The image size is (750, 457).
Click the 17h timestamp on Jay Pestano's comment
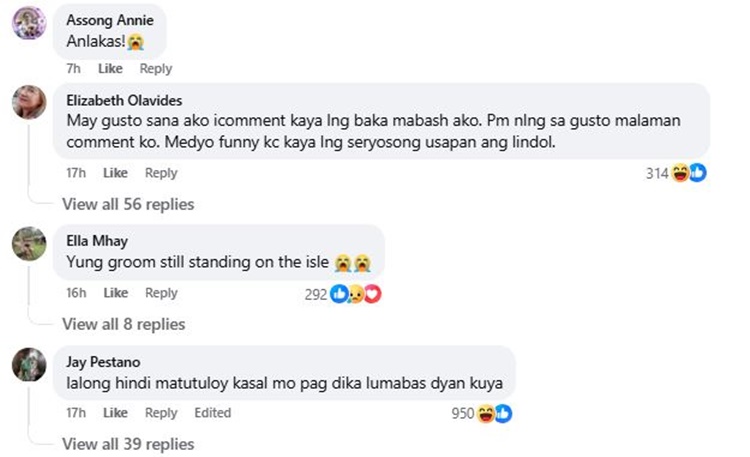click(75, 413)
